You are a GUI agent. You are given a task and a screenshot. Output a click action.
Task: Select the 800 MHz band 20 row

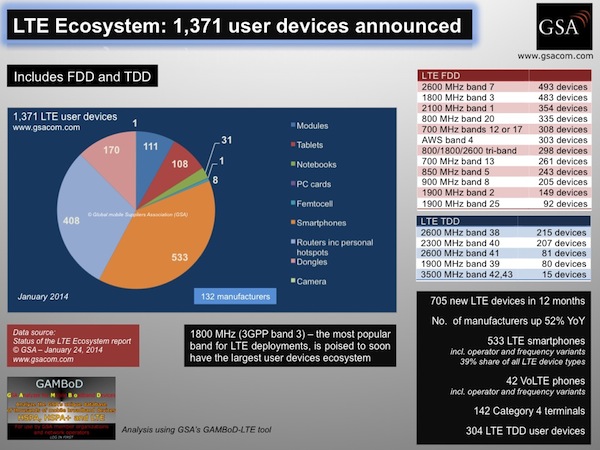[x=504, y=119]
